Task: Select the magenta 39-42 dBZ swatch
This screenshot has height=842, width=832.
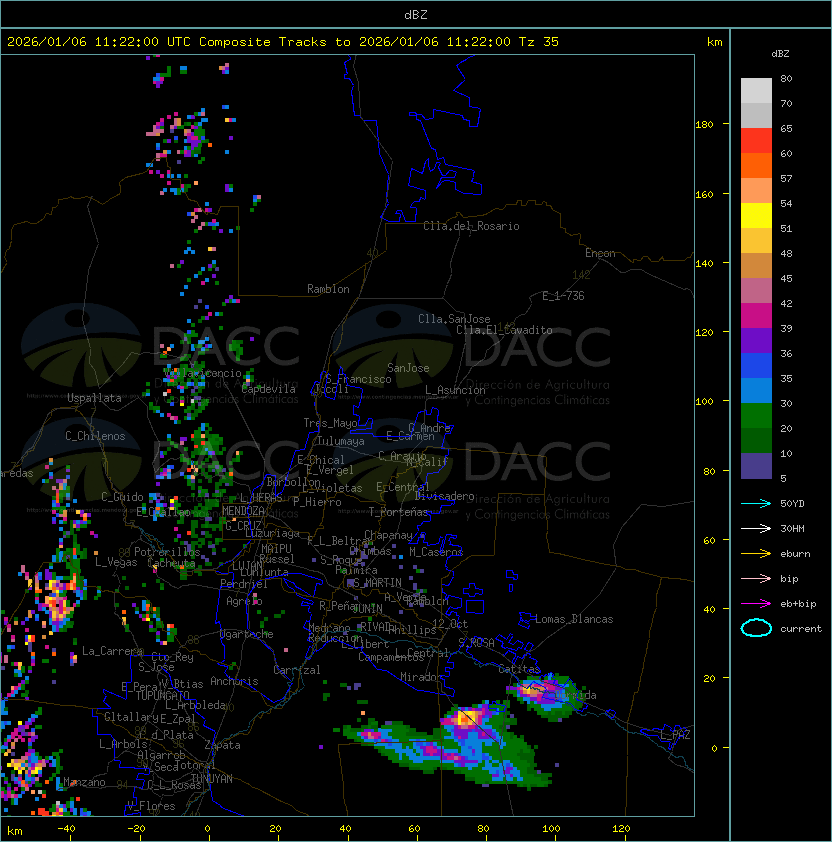Action: pos(756,316)
